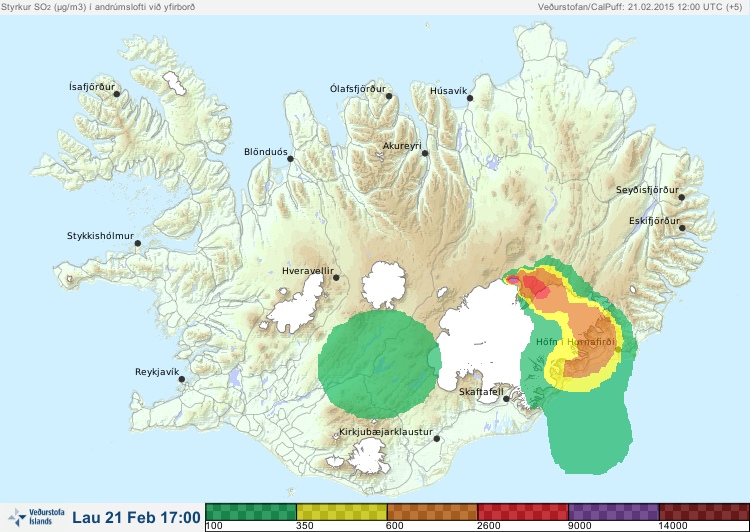Click the legend value '9000'
Image resolution: width=750 pixels, height=532 pixels.
[x=580, y=526]
